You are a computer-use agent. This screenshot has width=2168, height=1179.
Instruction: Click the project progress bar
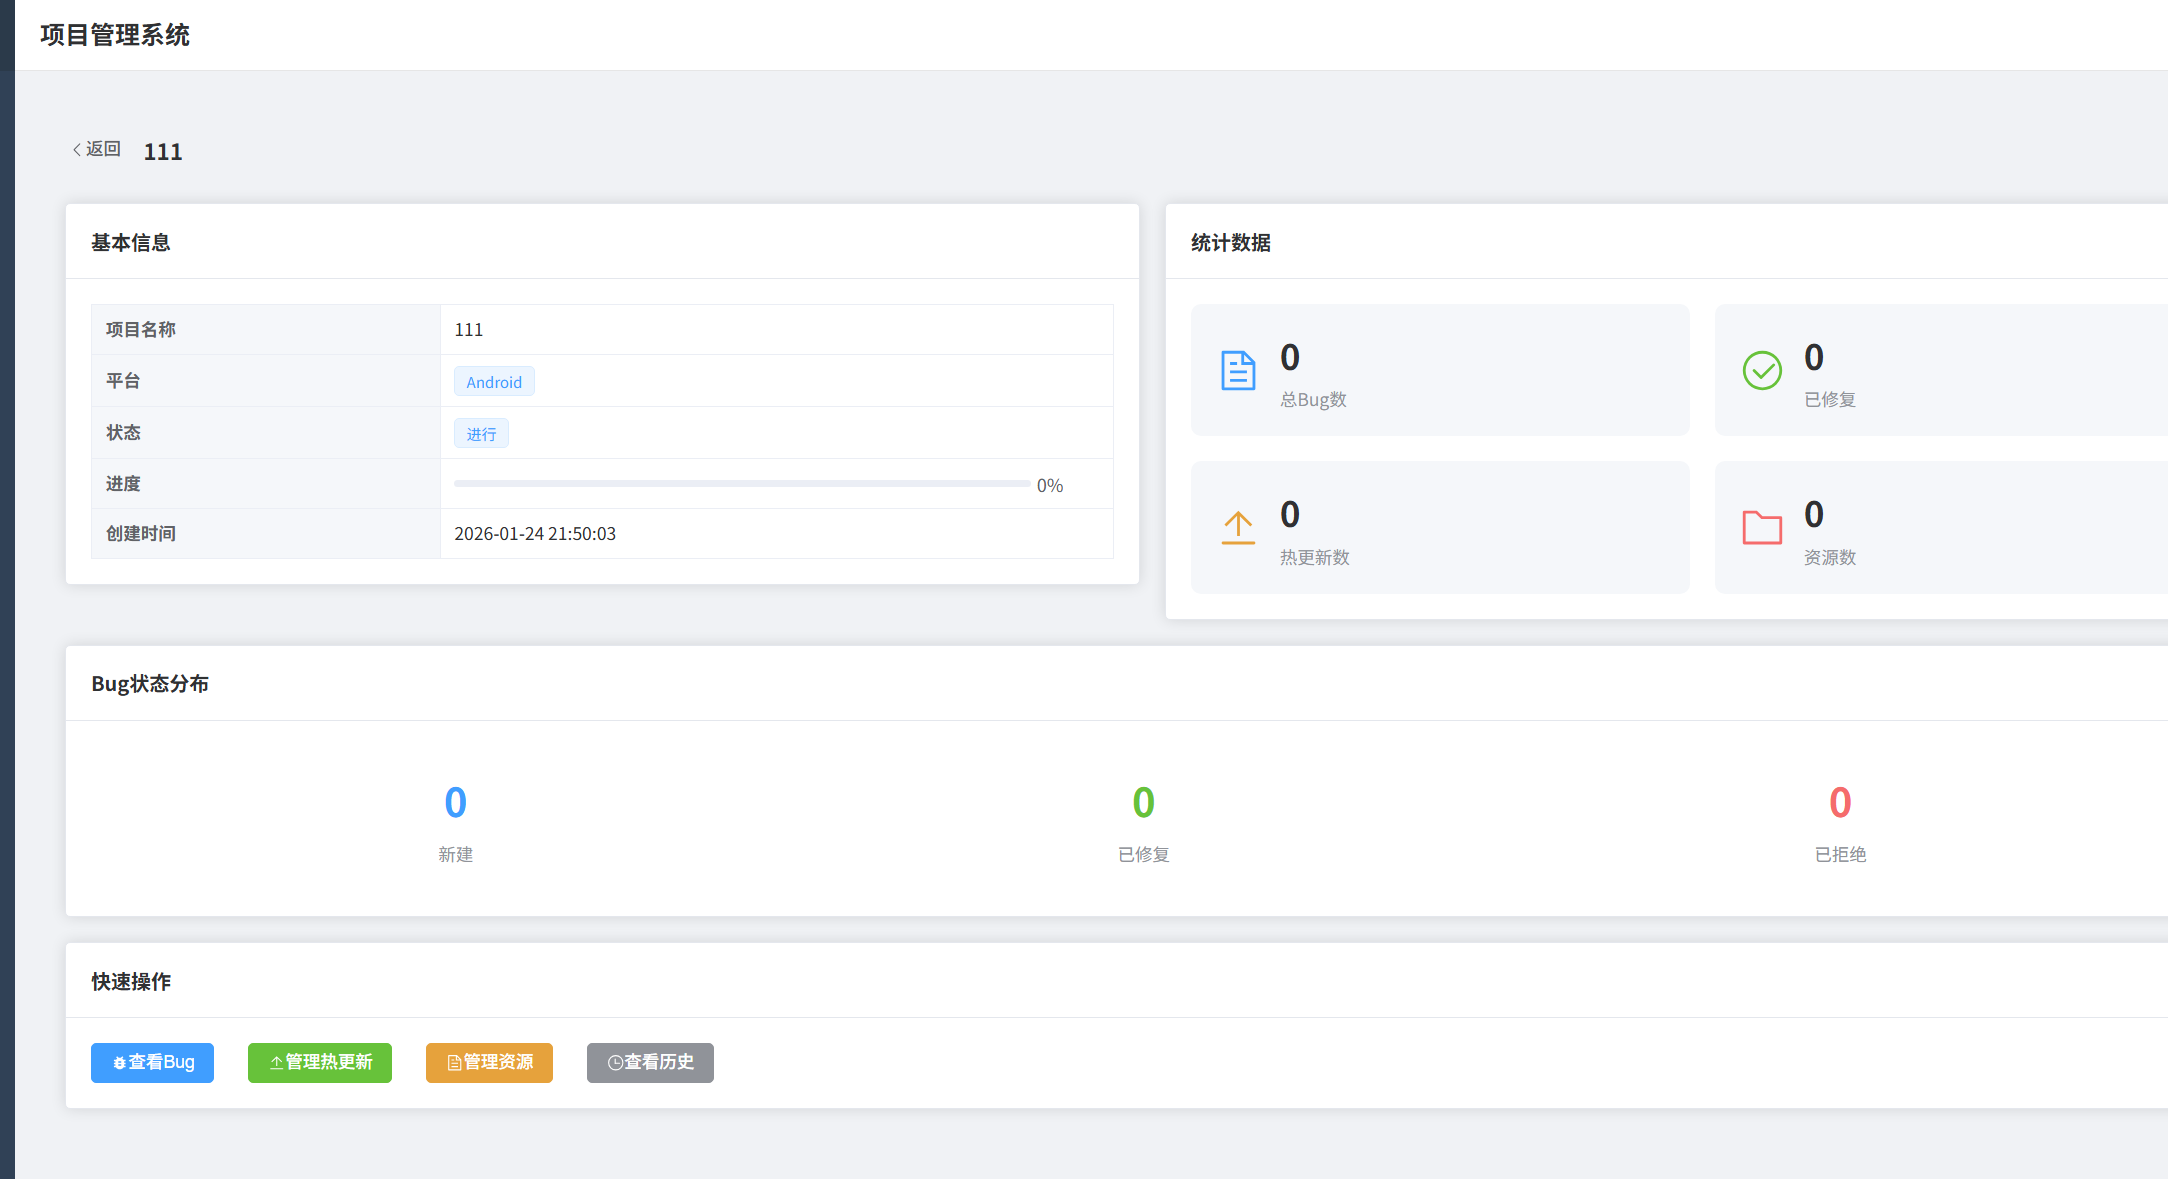point(741,484)
